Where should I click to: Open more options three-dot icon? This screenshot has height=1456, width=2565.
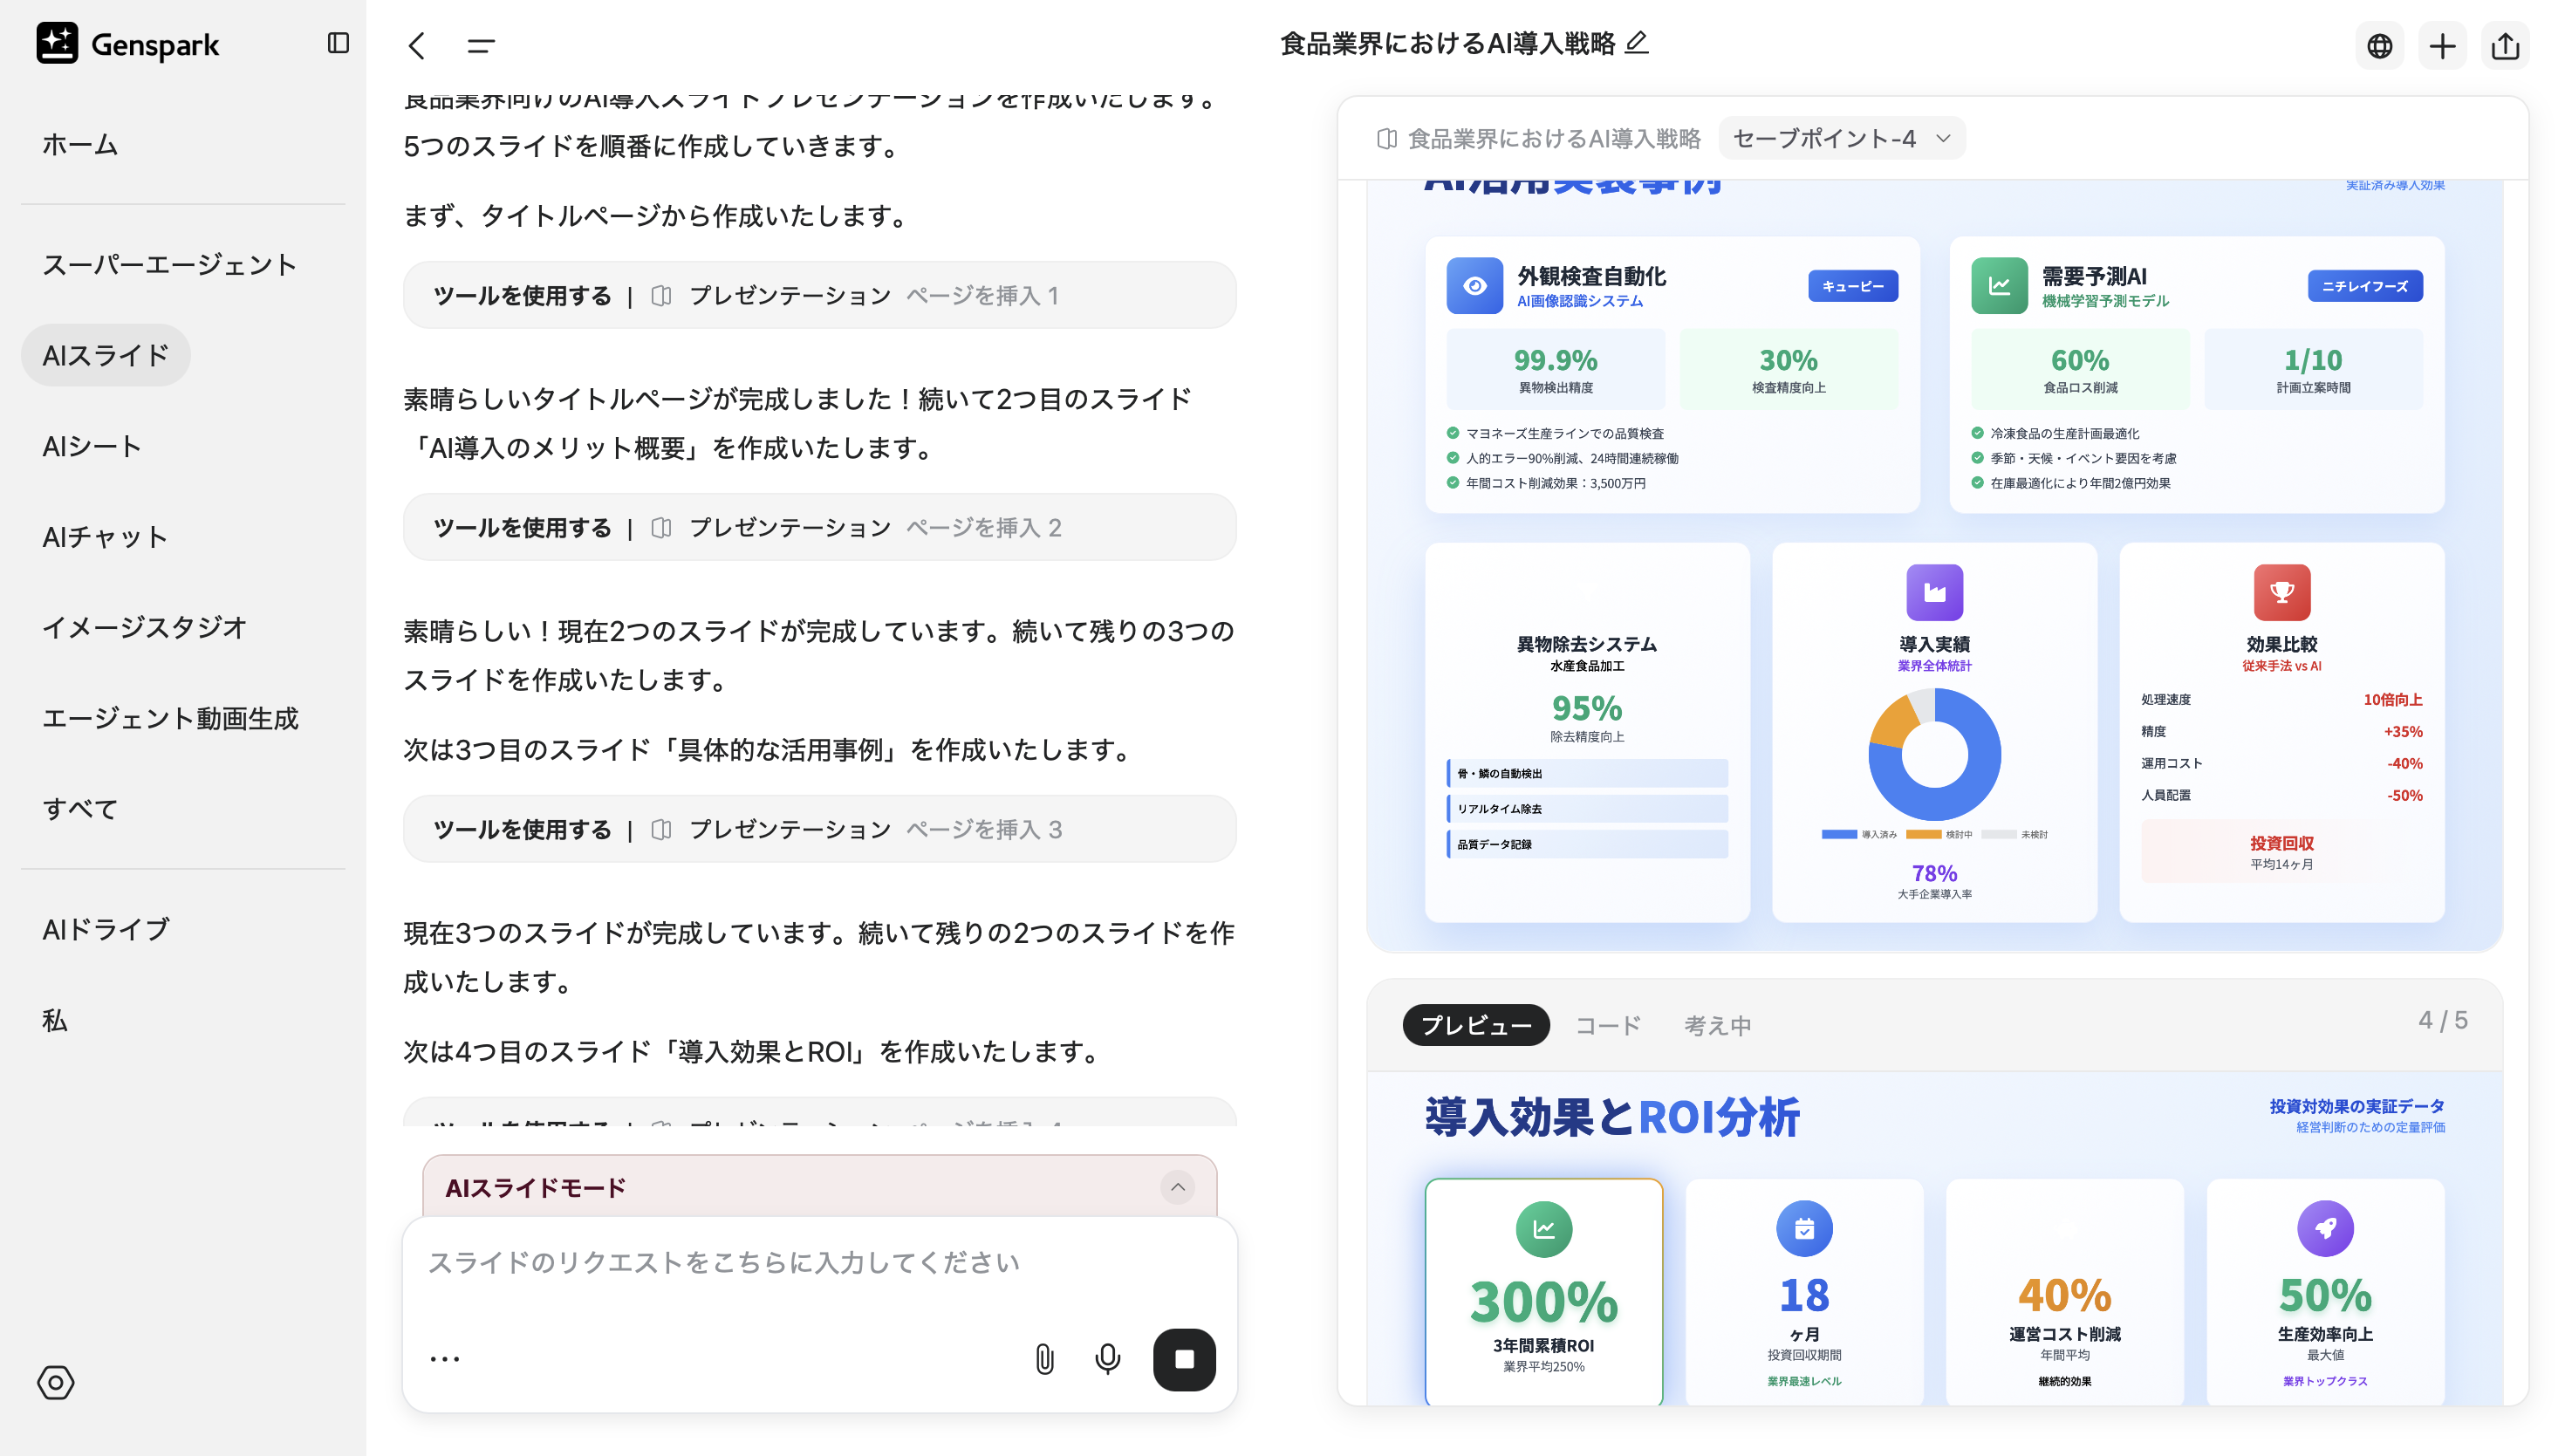(x=445, y=1358)
